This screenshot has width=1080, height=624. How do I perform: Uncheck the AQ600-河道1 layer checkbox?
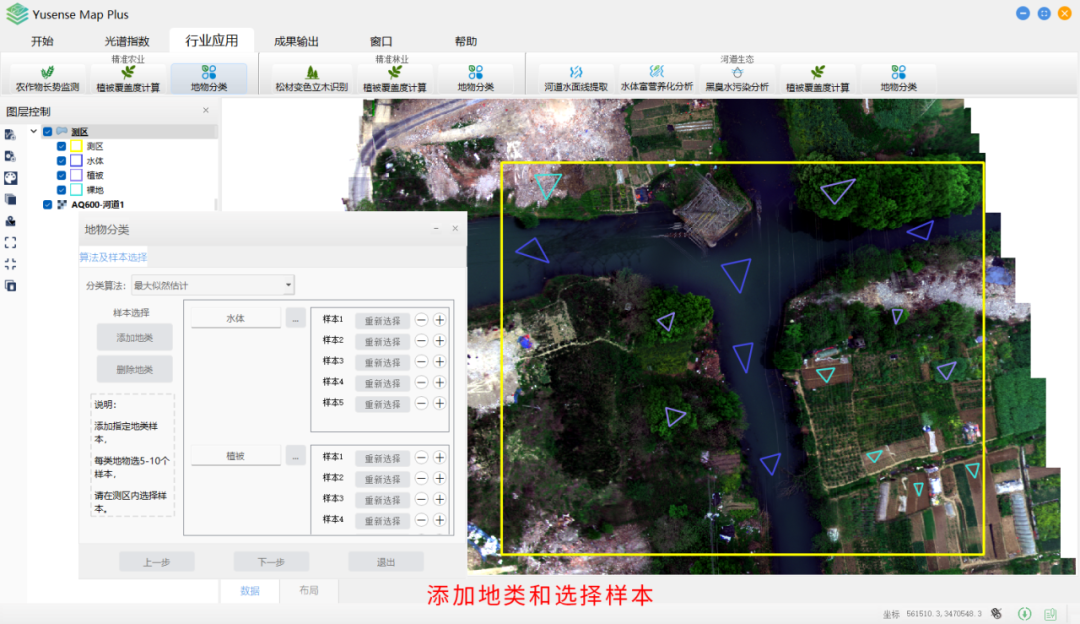tap(47, 204)
